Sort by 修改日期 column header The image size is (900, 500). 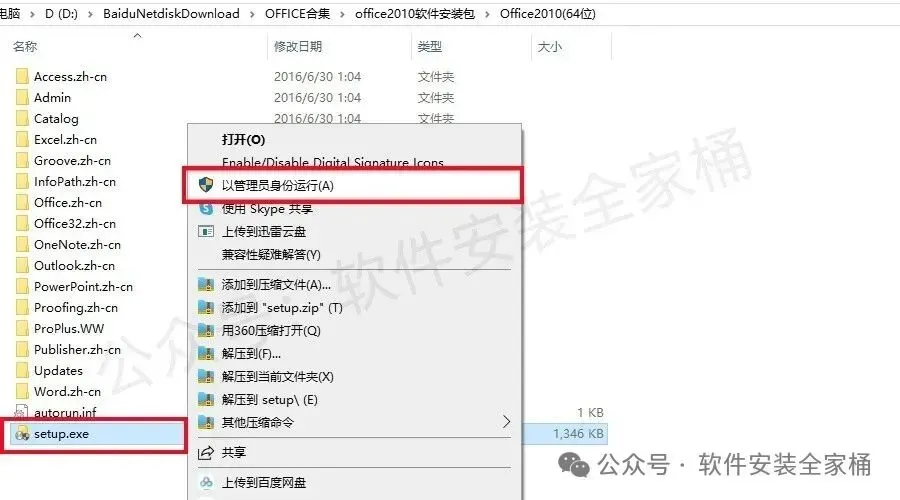tap(298, 46)
